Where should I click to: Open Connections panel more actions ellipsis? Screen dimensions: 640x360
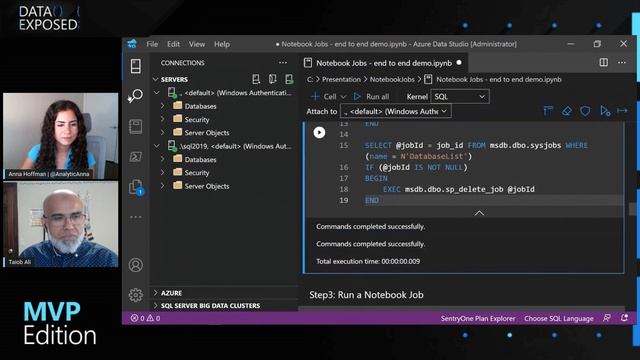[283, 63]
